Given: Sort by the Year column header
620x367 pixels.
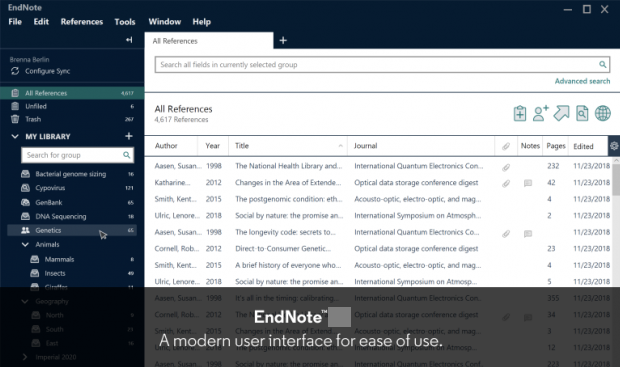Looking at the screenshot, I should tap(212, 146).
